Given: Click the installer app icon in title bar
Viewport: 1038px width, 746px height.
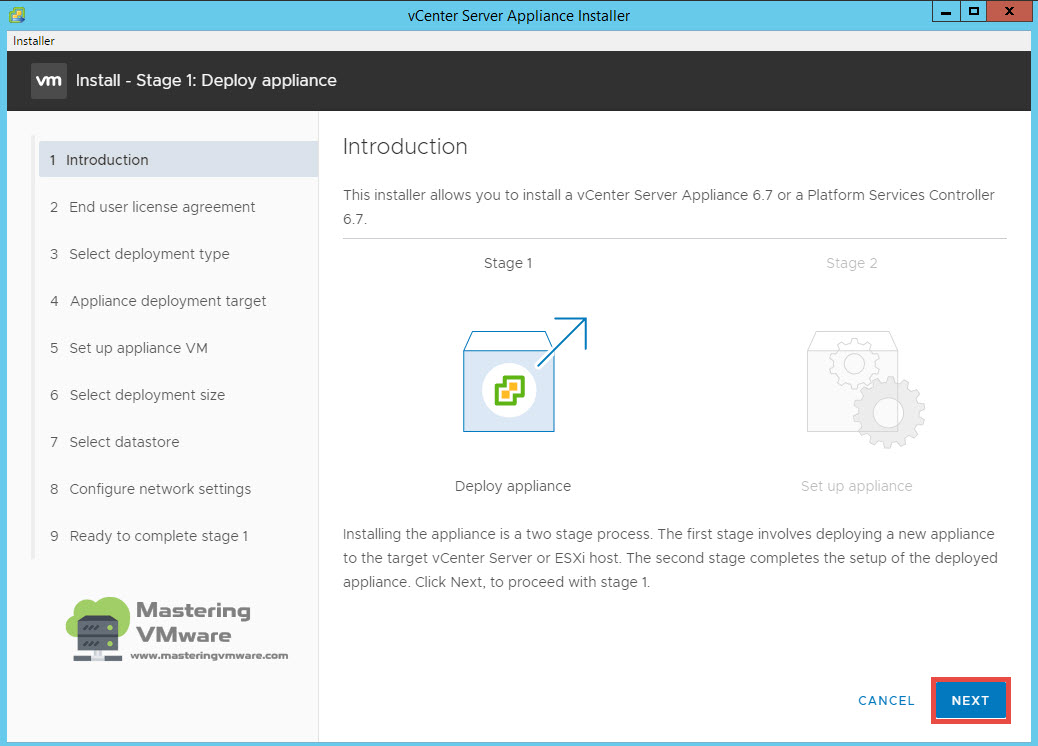Looking at the screenshot, I should (x=17, y=15).
